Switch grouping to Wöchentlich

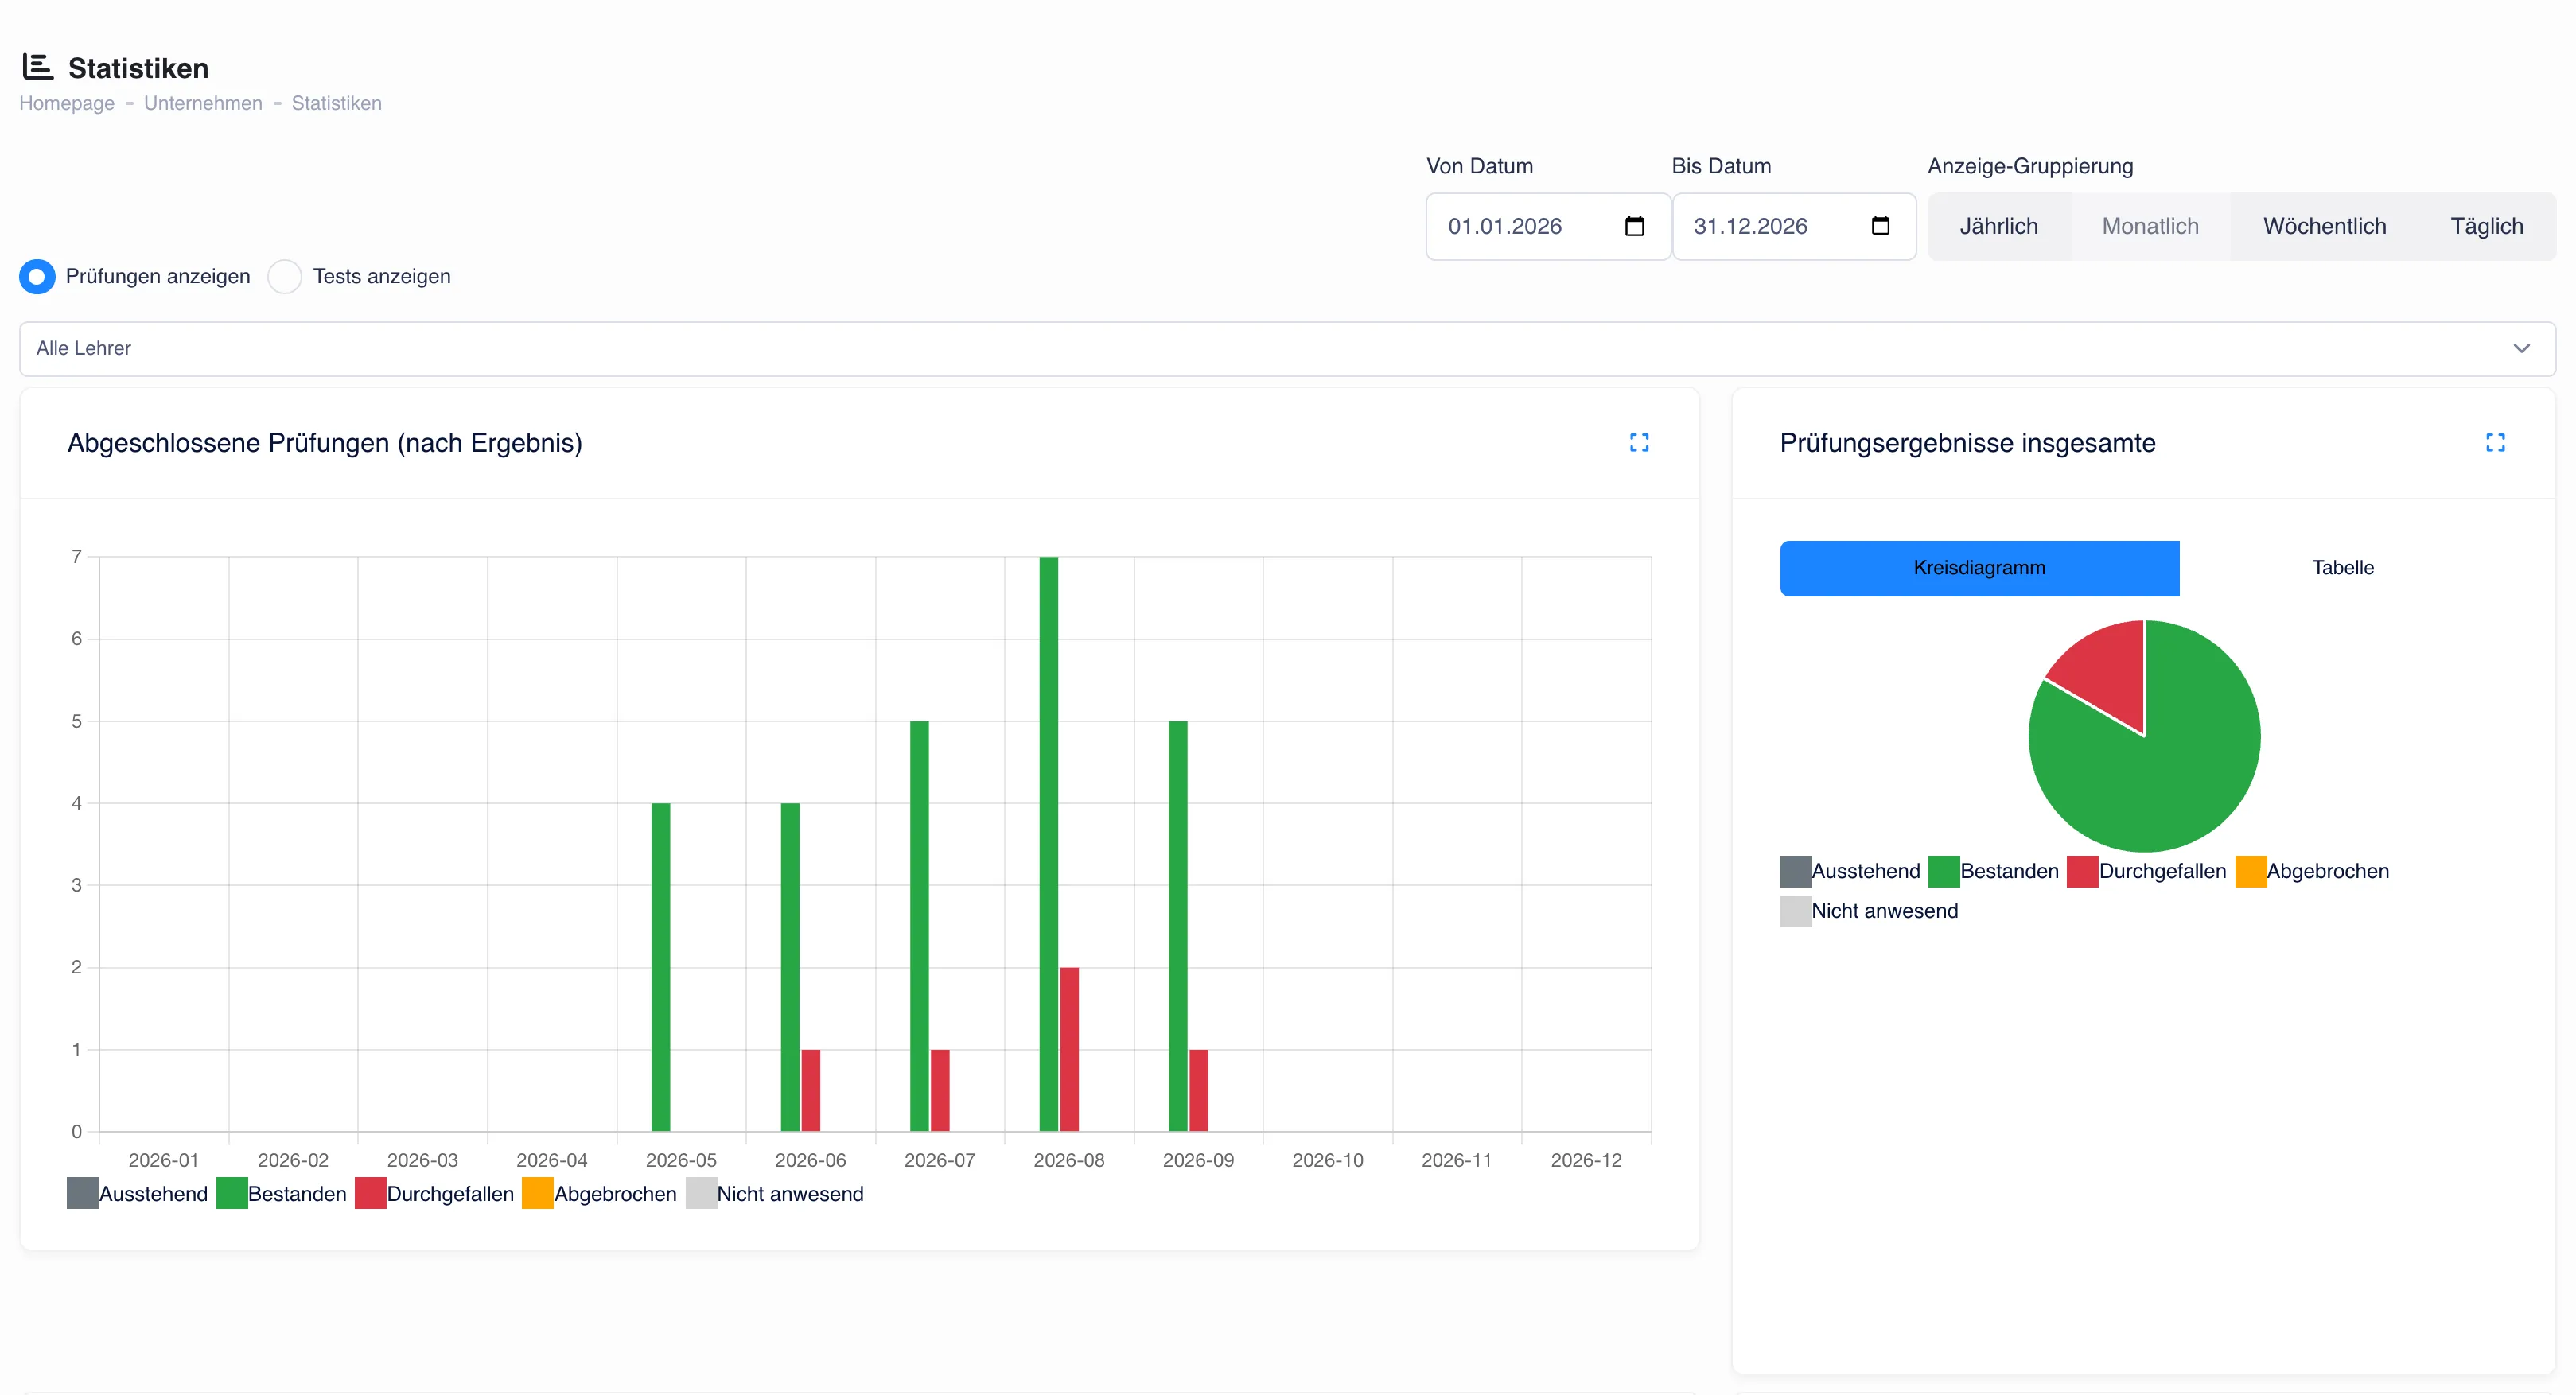click(x=2324, y=226)
